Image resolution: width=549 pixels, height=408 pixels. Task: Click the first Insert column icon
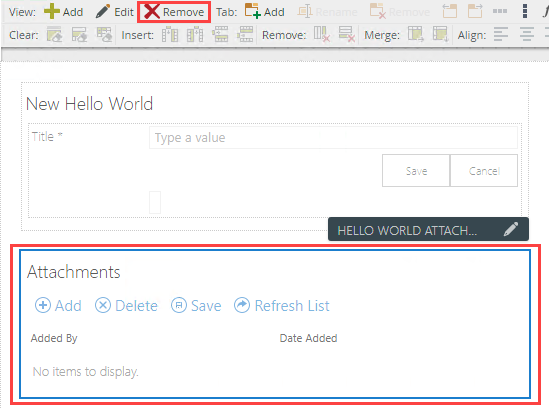pyautogui.click(x=170, y=35)
